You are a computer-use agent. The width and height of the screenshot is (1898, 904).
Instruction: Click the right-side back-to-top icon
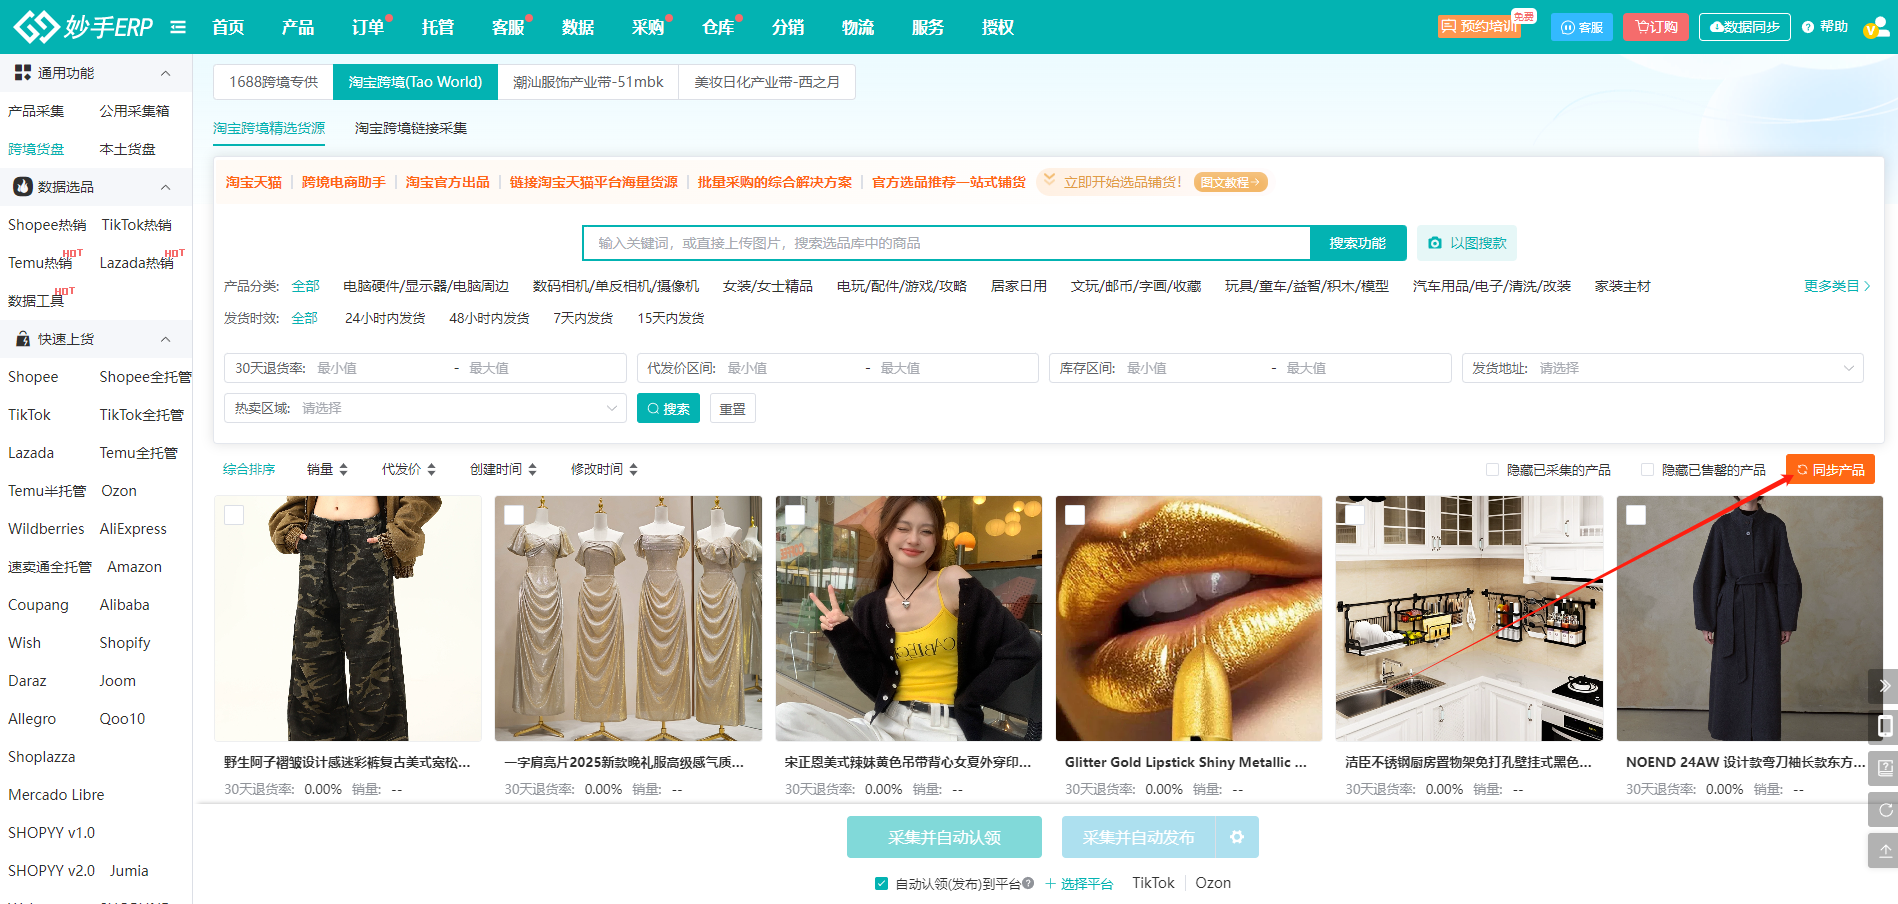pos(1884,851)
